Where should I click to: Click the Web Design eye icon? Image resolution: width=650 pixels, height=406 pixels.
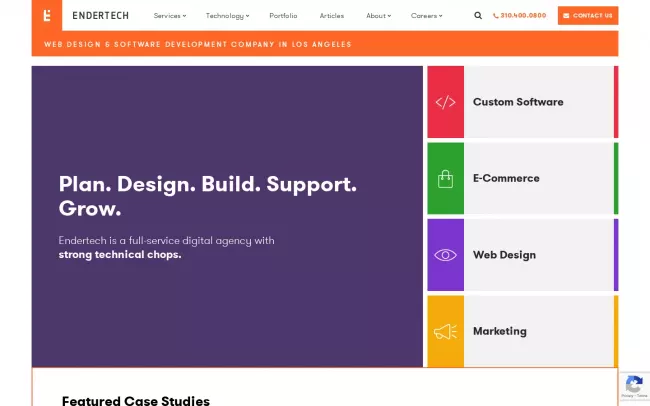point(445,255)
